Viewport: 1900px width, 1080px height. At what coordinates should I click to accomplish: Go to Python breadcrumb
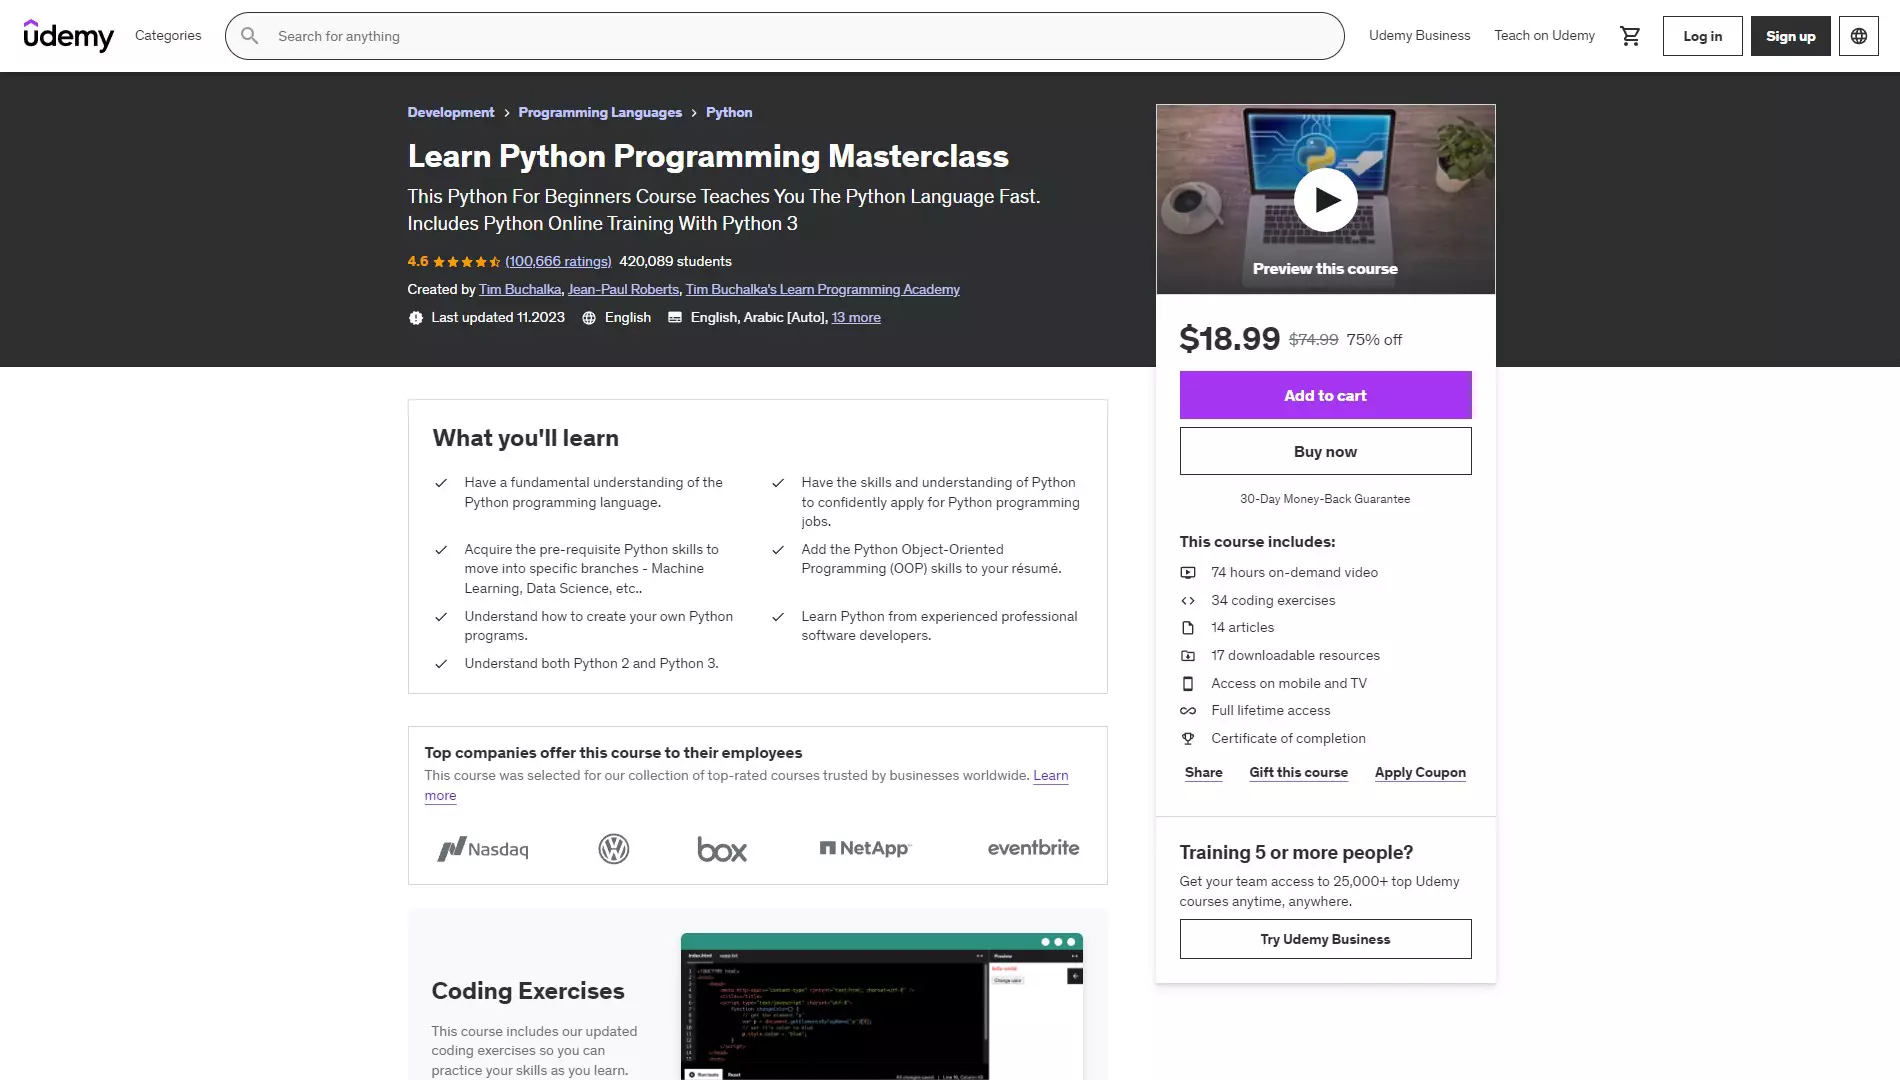(729, 113)
